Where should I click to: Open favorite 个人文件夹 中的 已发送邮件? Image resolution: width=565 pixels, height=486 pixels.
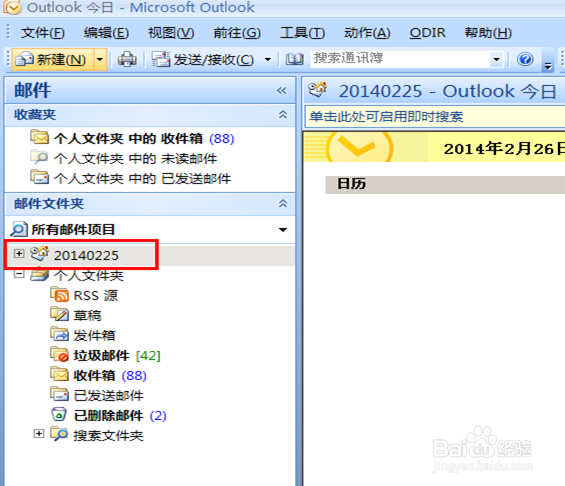pos(142,179)
